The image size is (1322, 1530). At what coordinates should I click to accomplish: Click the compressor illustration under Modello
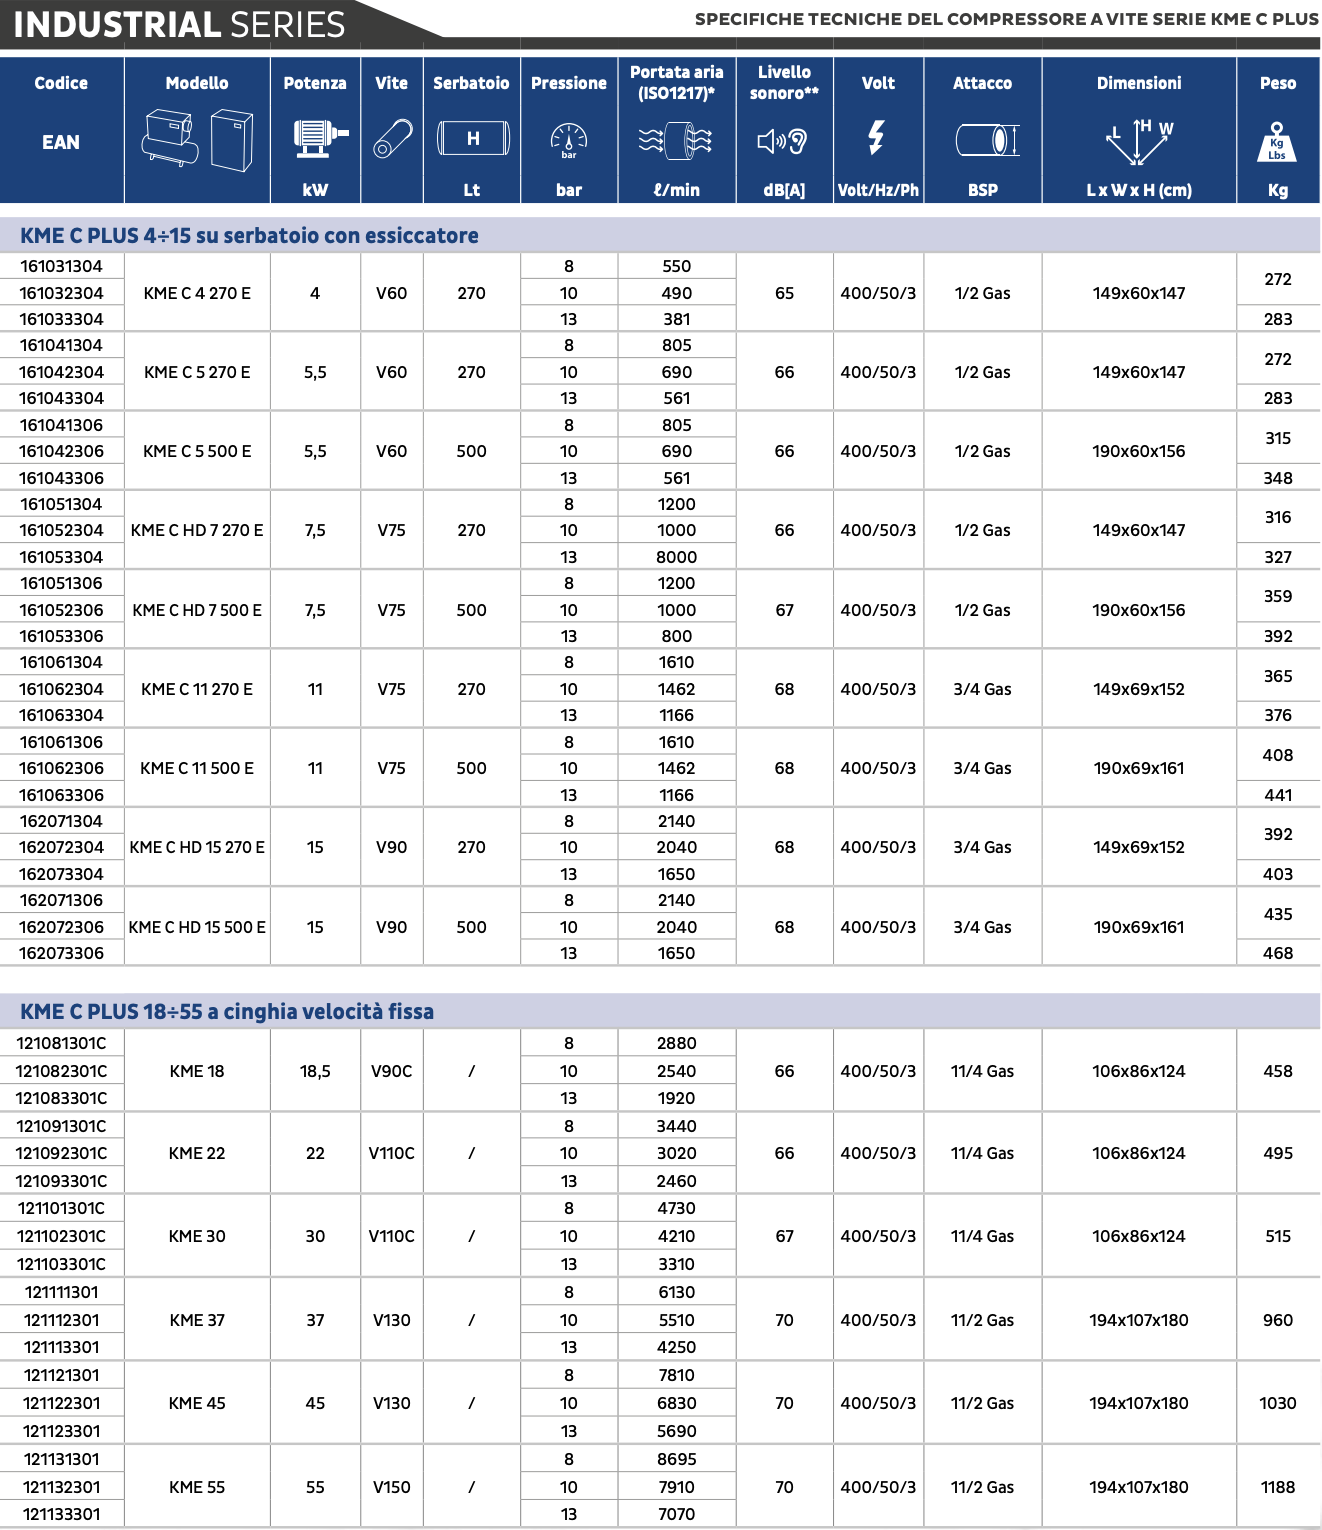(197, 140)
